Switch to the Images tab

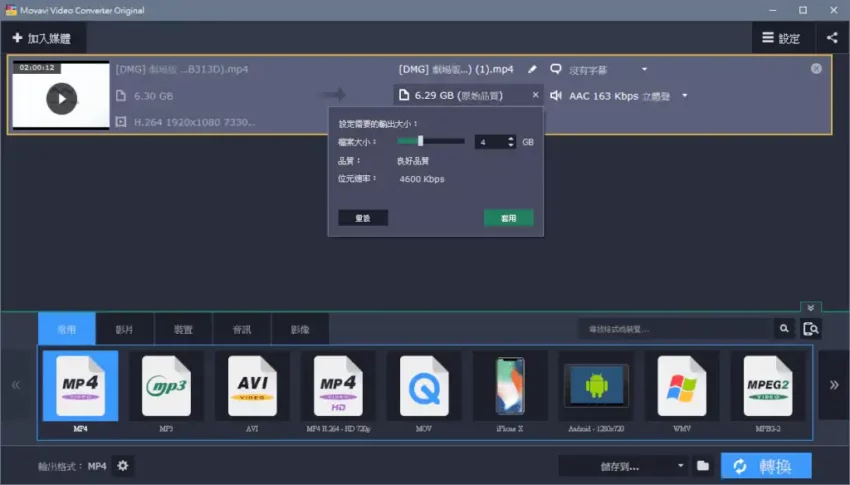click(300, 329)
